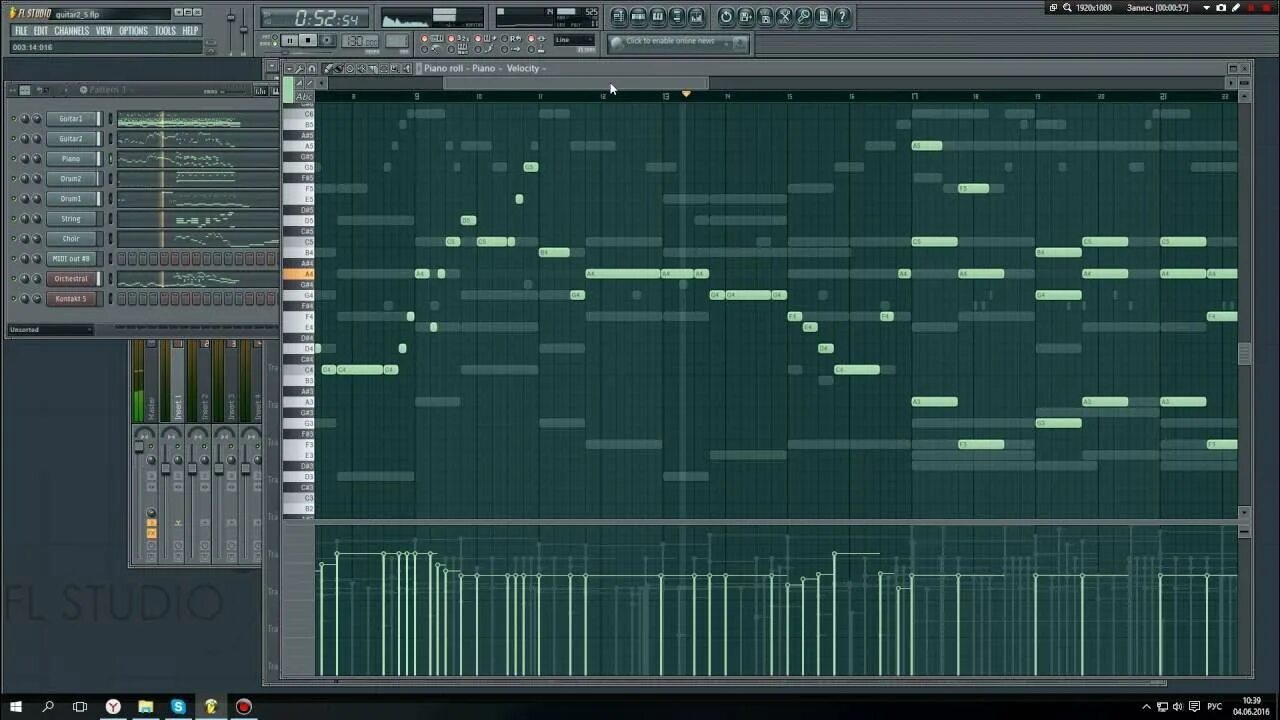1280x720 pixels.
Task: Toggle mute LED for String channel
Action: 14,219
